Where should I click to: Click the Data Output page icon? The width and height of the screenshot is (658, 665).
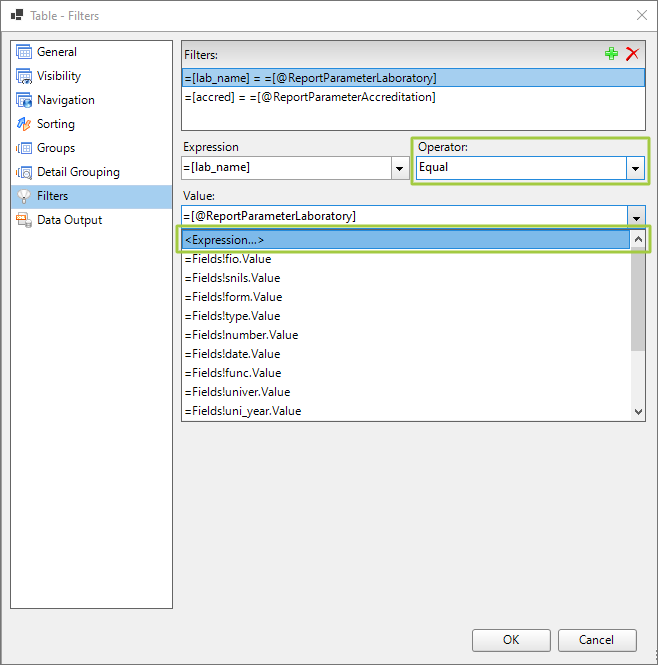[x=24, y=220]
